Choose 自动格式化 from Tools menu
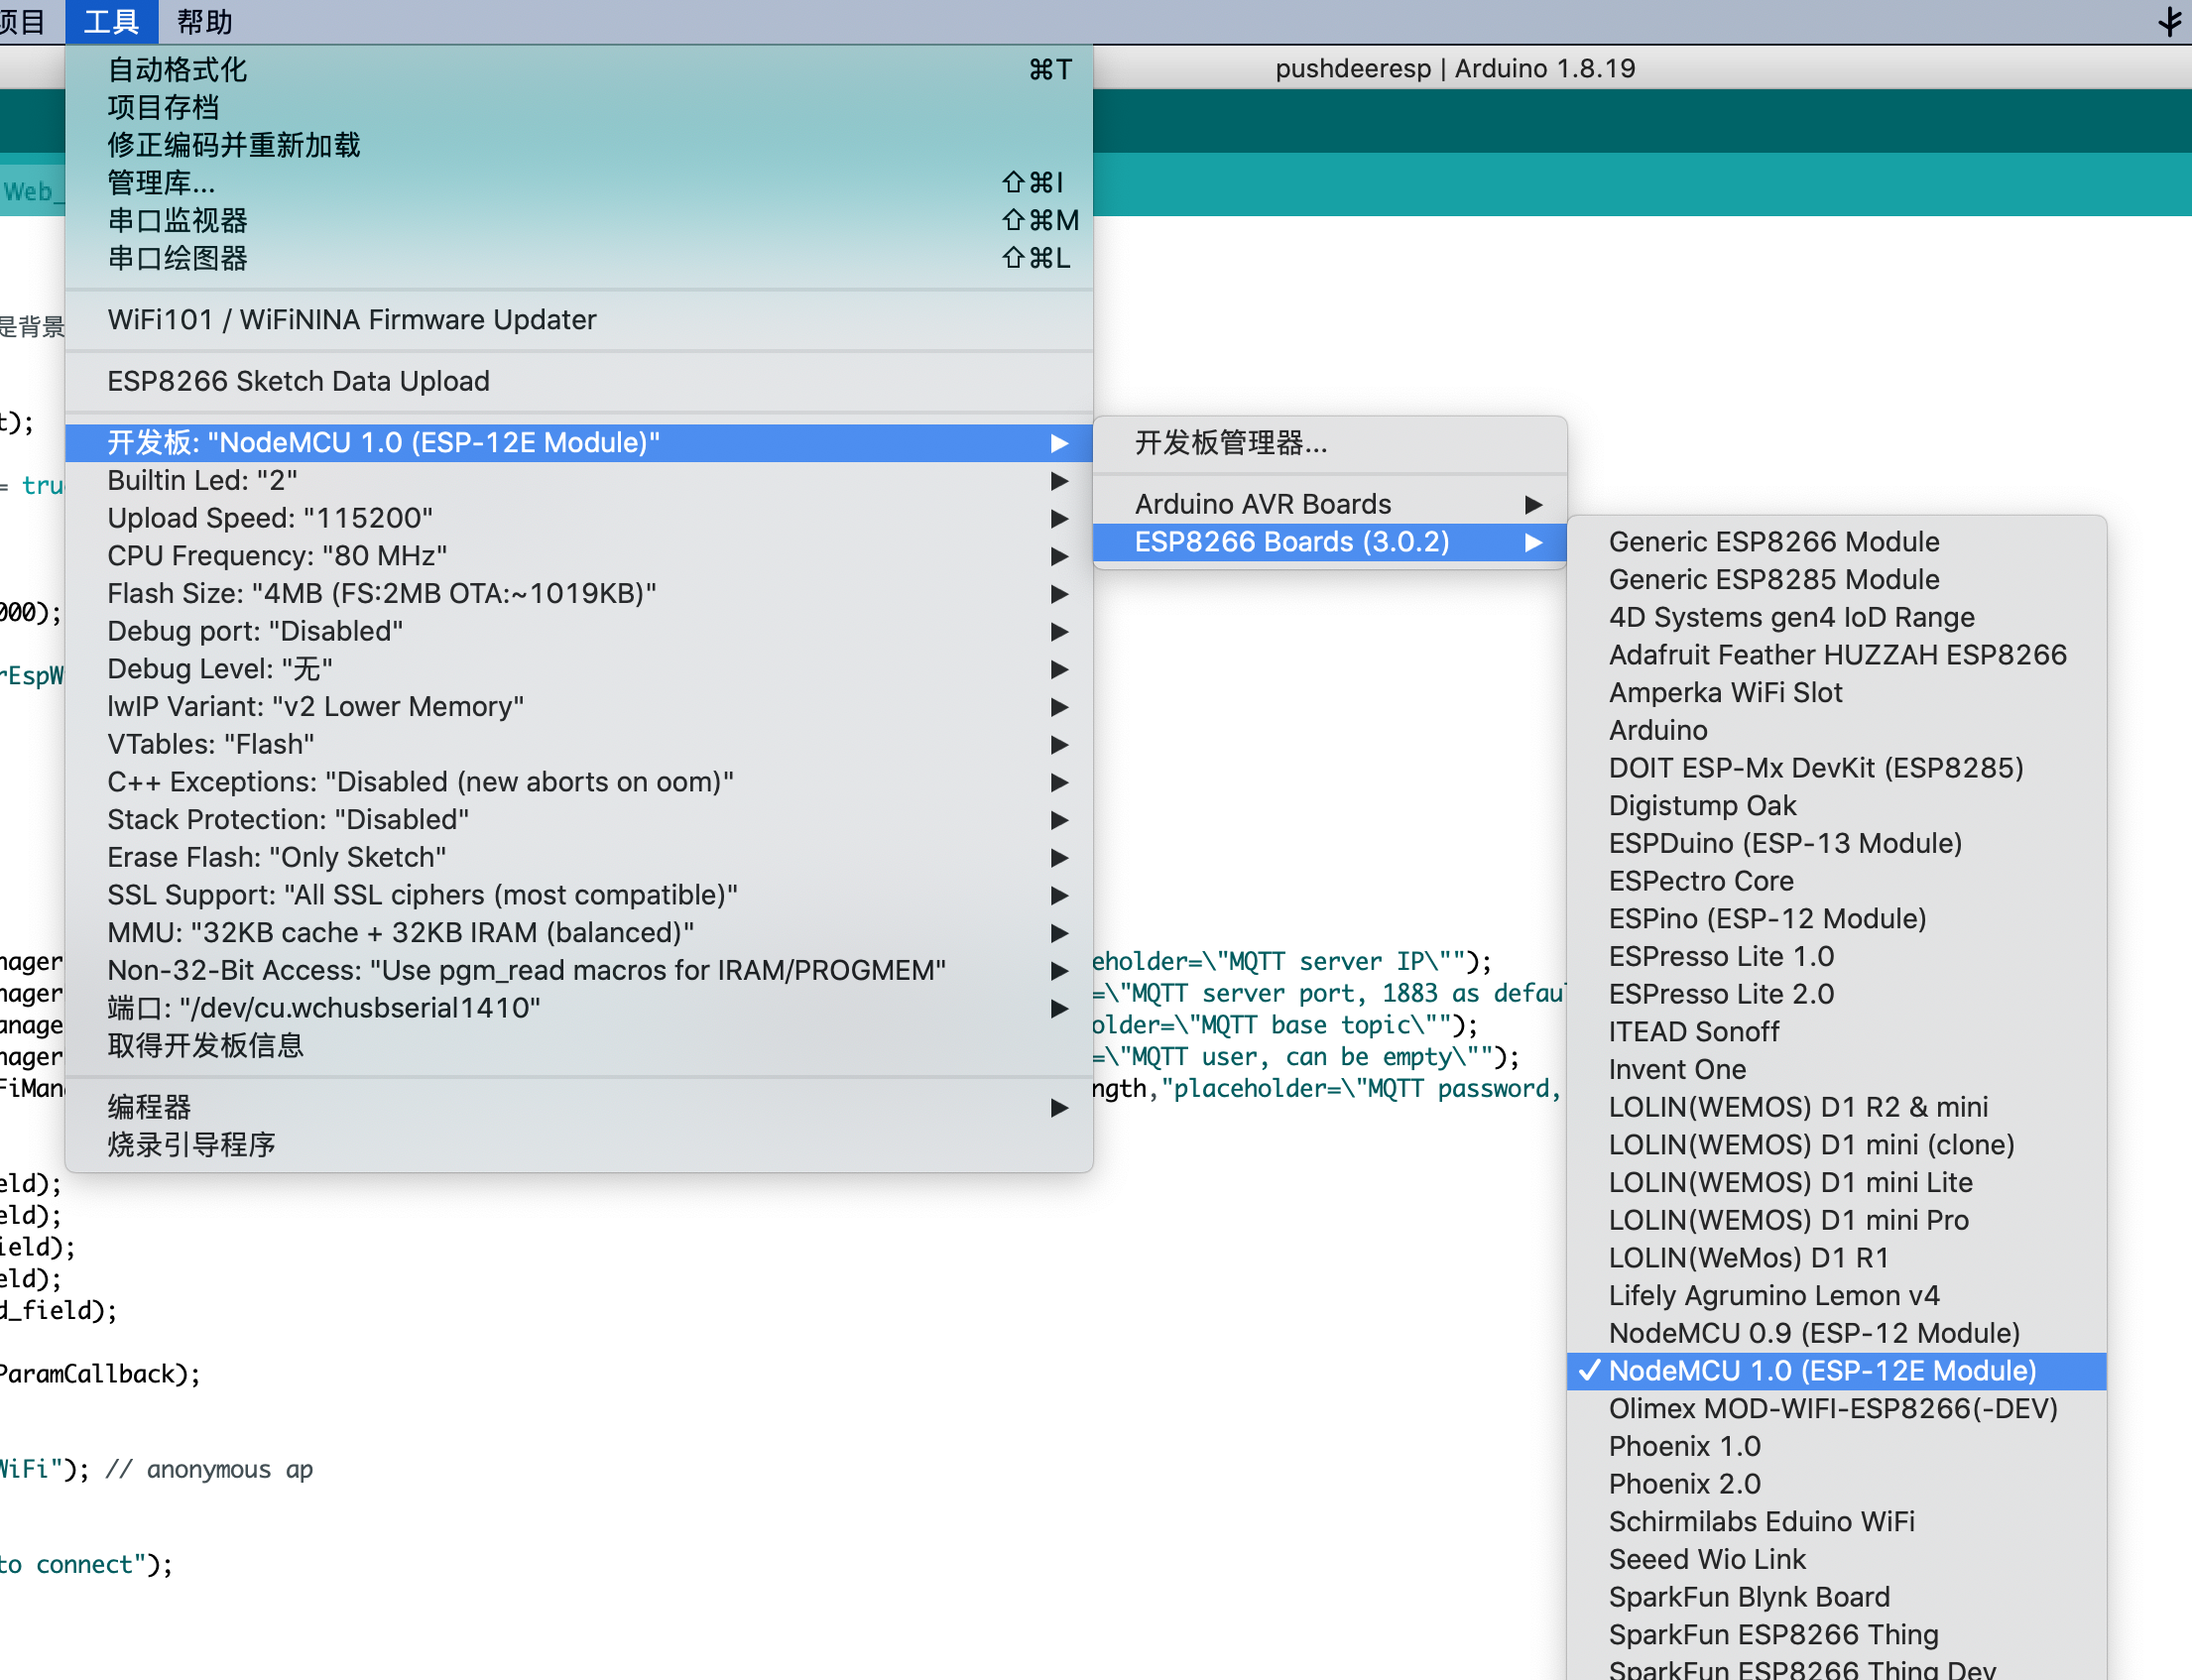 coord(579,70)
